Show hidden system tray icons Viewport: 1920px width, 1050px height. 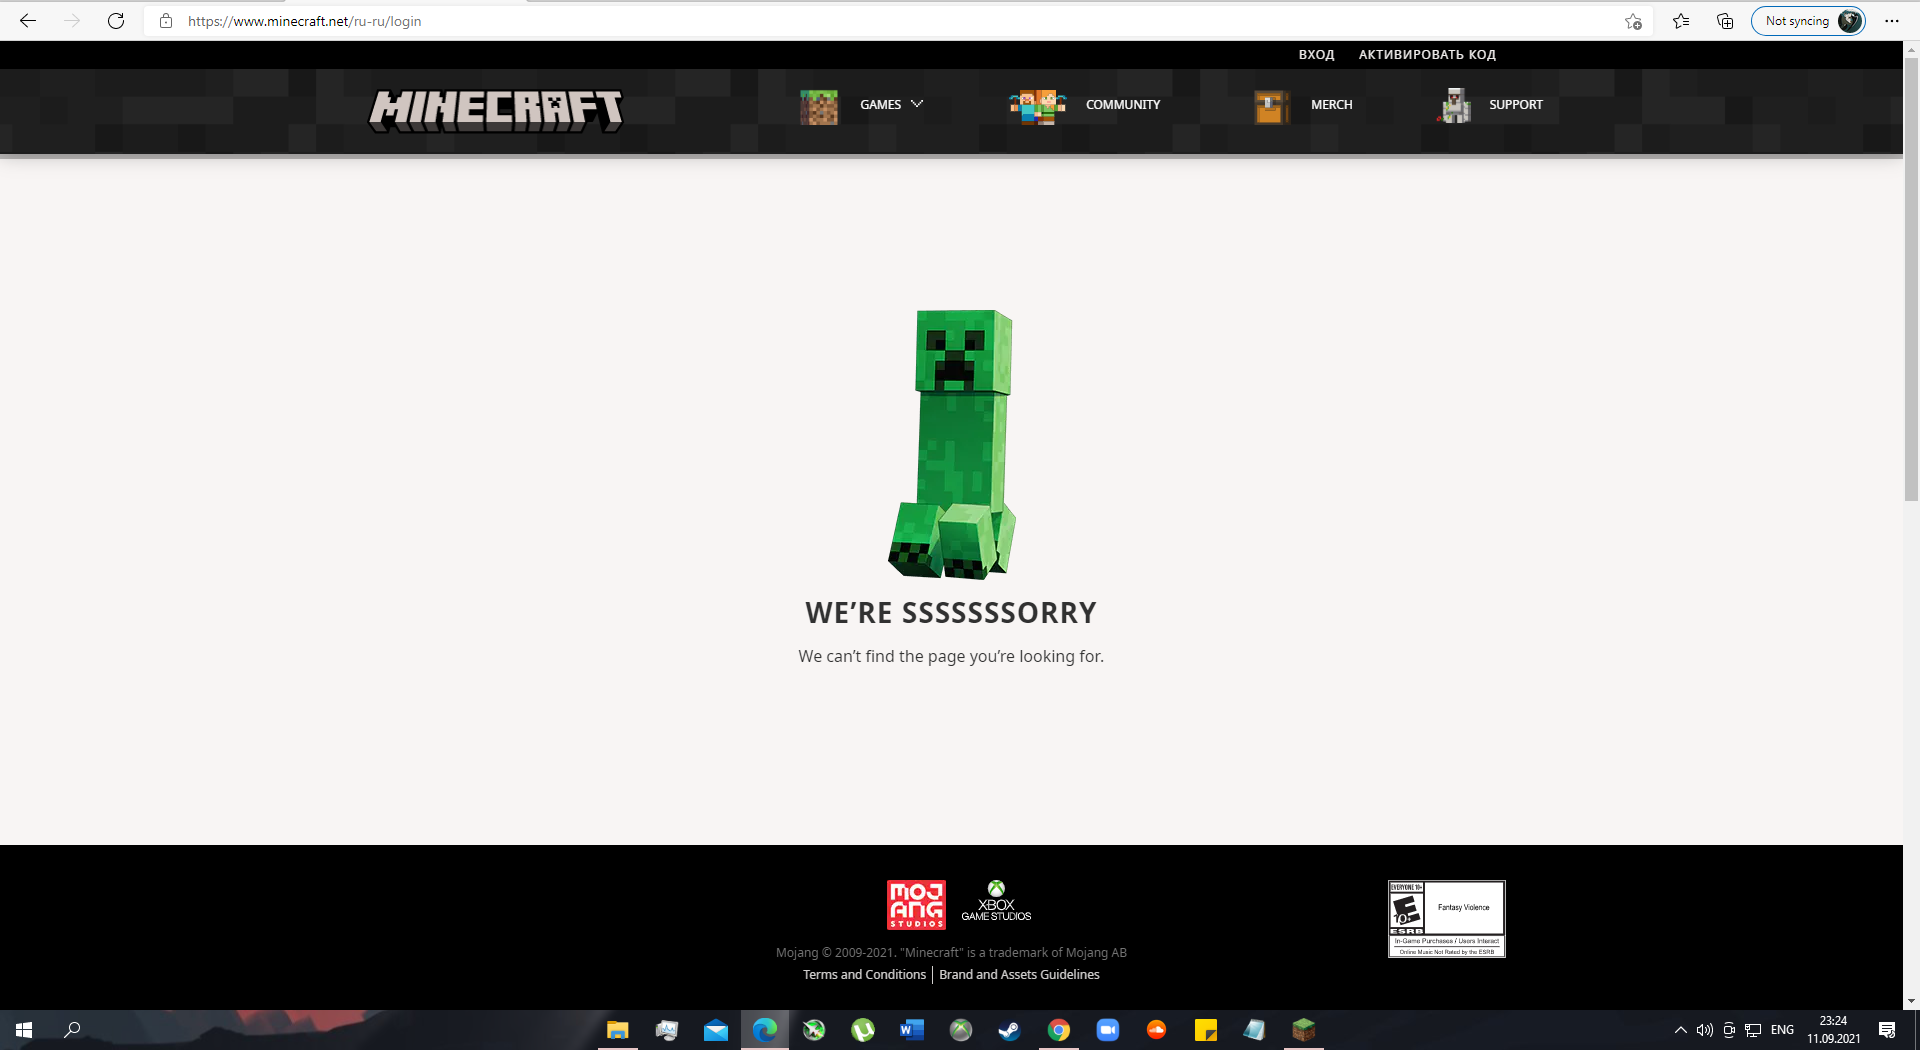pos(1681,1030)
